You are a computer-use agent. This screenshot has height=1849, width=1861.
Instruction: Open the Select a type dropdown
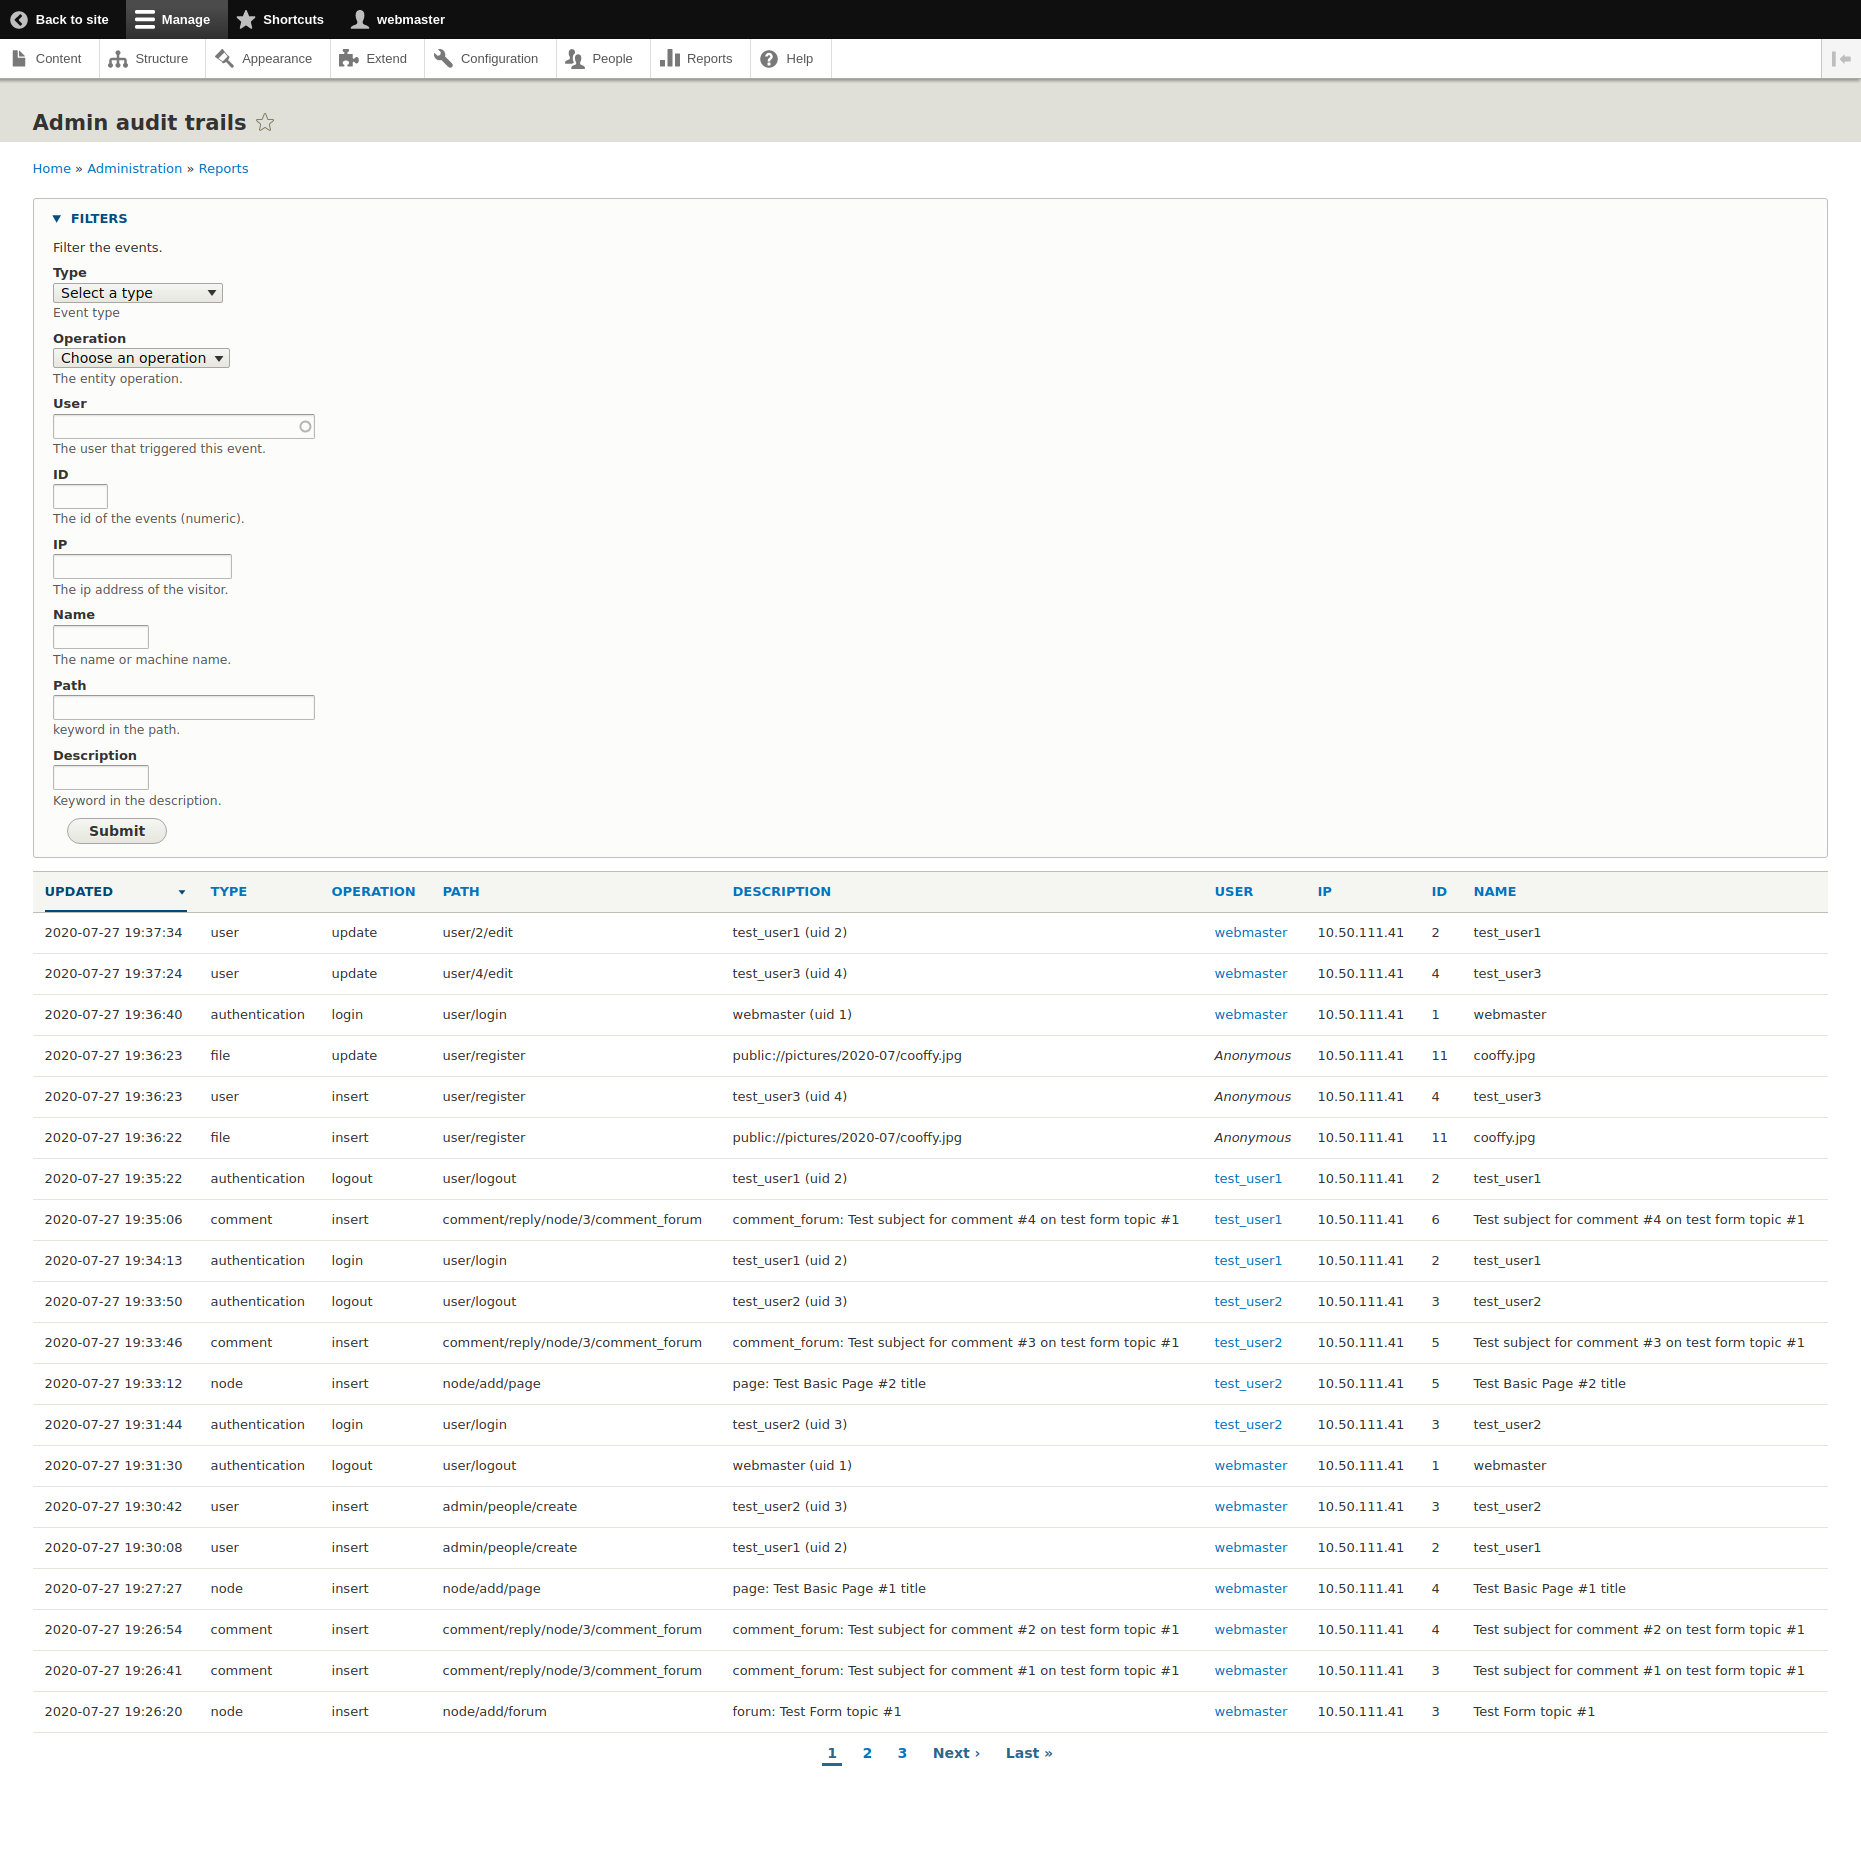(x=137, y=293)
